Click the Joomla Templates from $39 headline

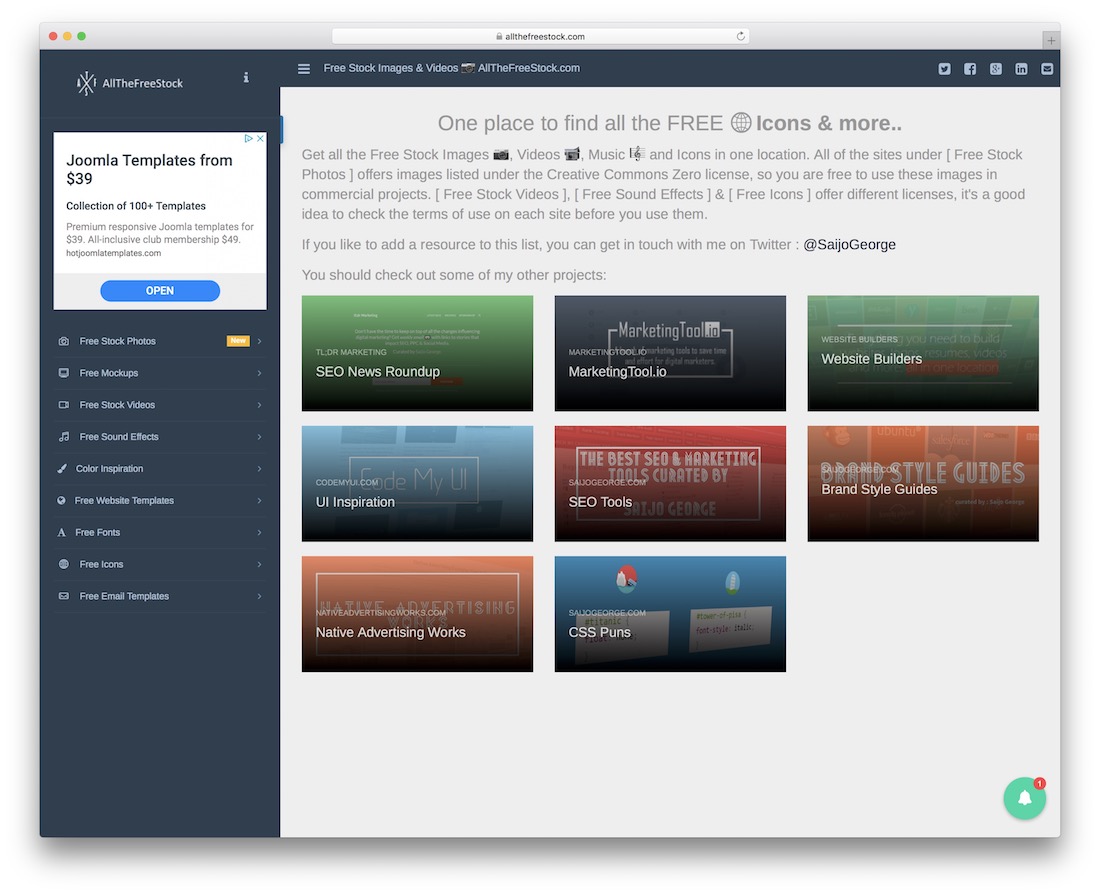[x=149, y=169]
